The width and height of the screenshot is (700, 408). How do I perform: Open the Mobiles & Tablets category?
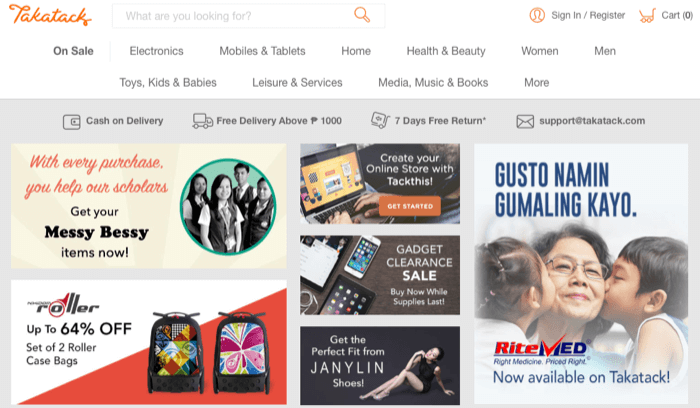[262, 51]
